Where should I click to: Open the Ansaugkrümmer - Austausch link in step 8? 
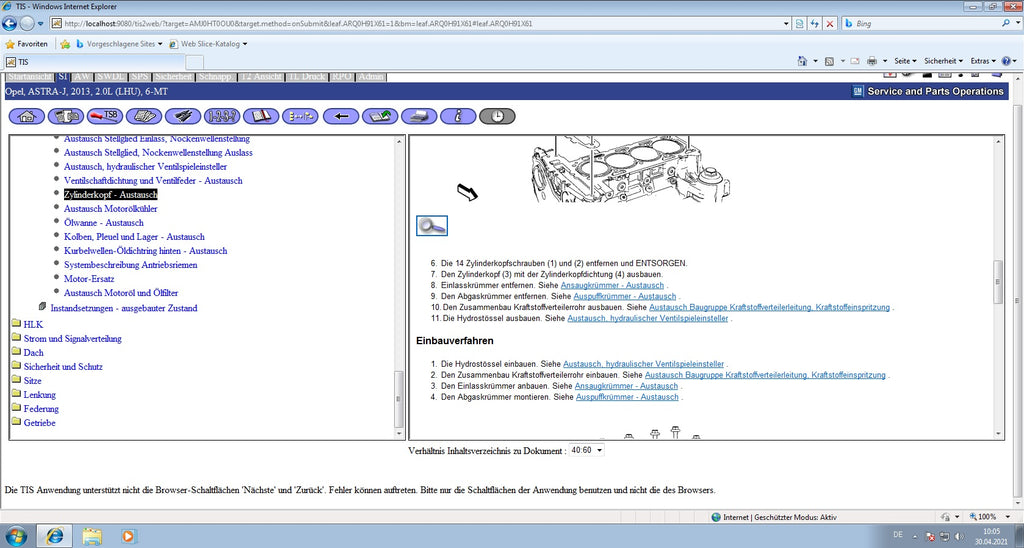coord(612,285)
